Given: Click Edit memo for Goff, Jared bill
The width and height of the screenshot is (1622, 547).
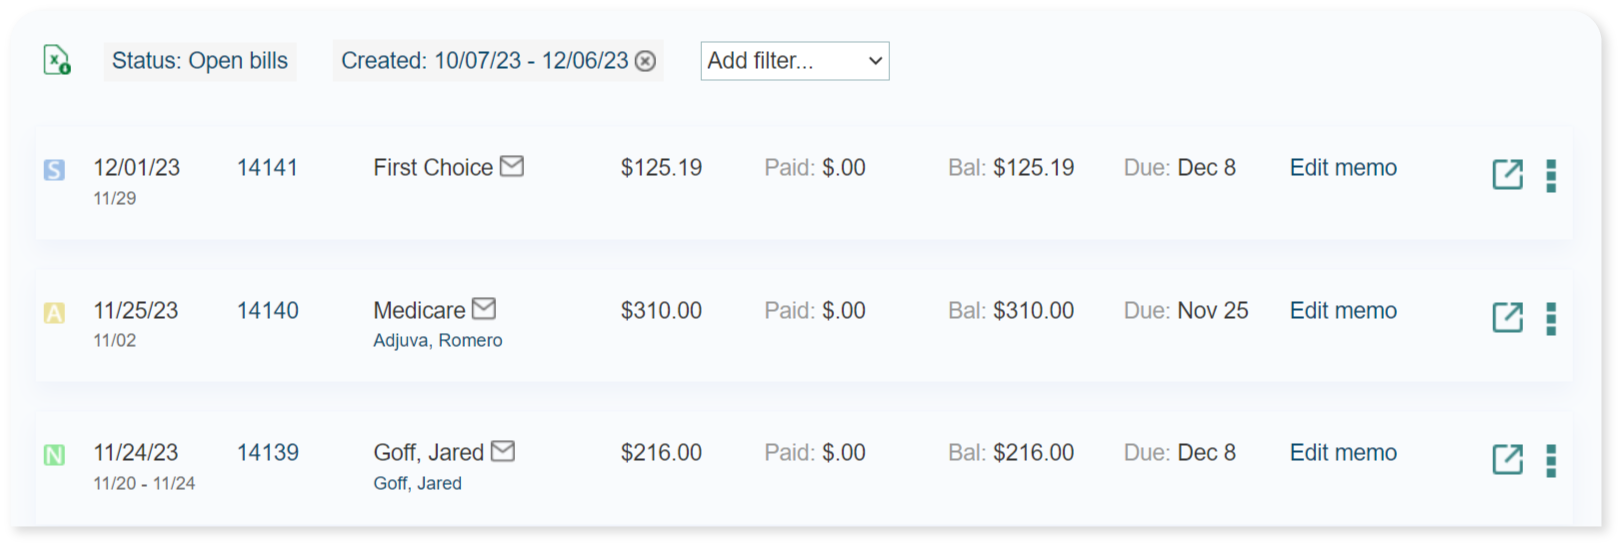Looking at the screenshot, I should tap(1343, 453).
